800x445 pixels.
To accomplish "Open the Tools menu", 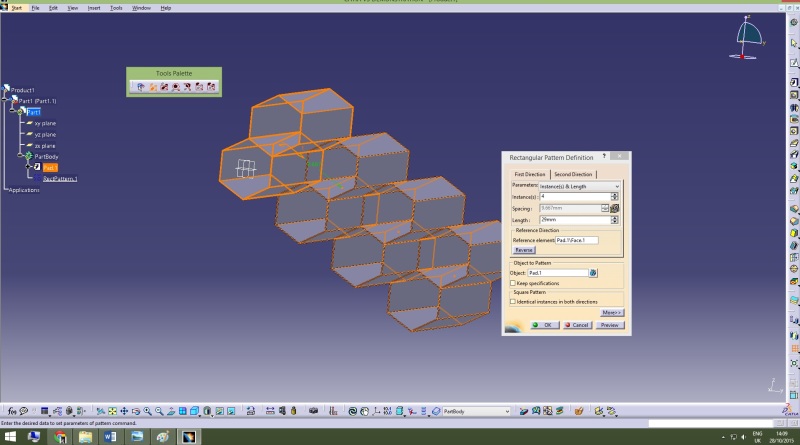I will click(116, 8).
